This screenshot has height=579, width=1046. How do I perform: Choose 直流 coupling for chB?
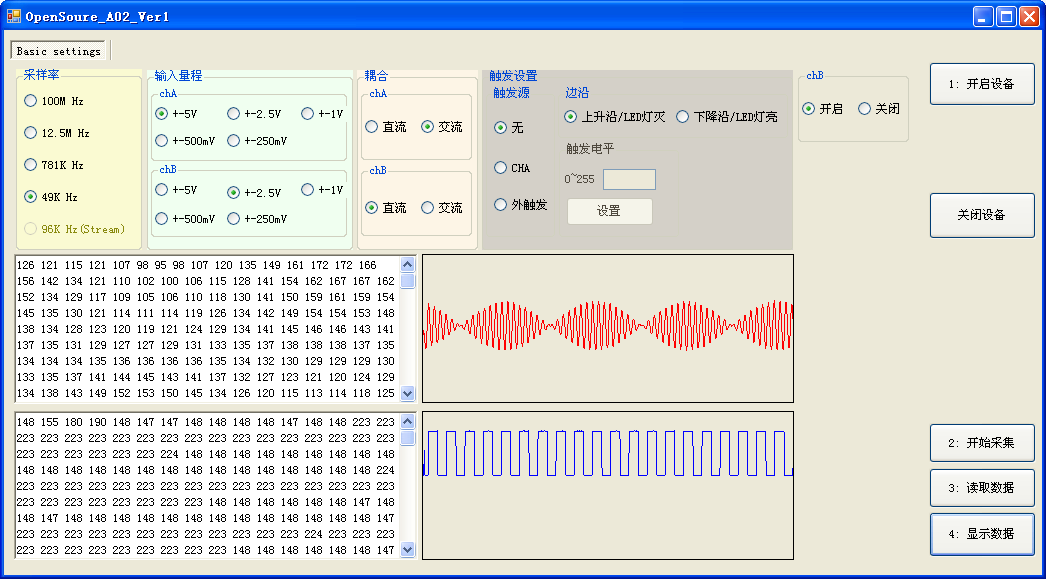click(386, 208)
